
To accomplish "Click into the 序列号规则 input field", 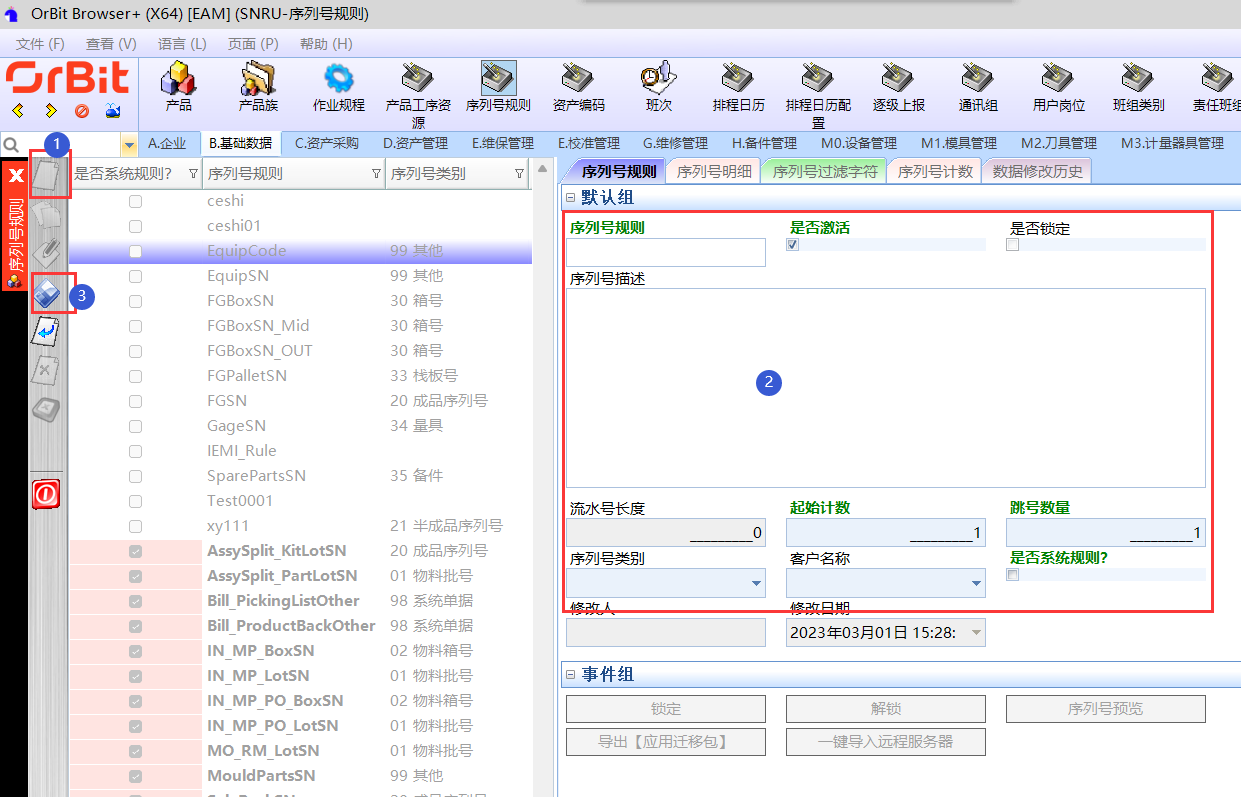I will pos(666,252).
